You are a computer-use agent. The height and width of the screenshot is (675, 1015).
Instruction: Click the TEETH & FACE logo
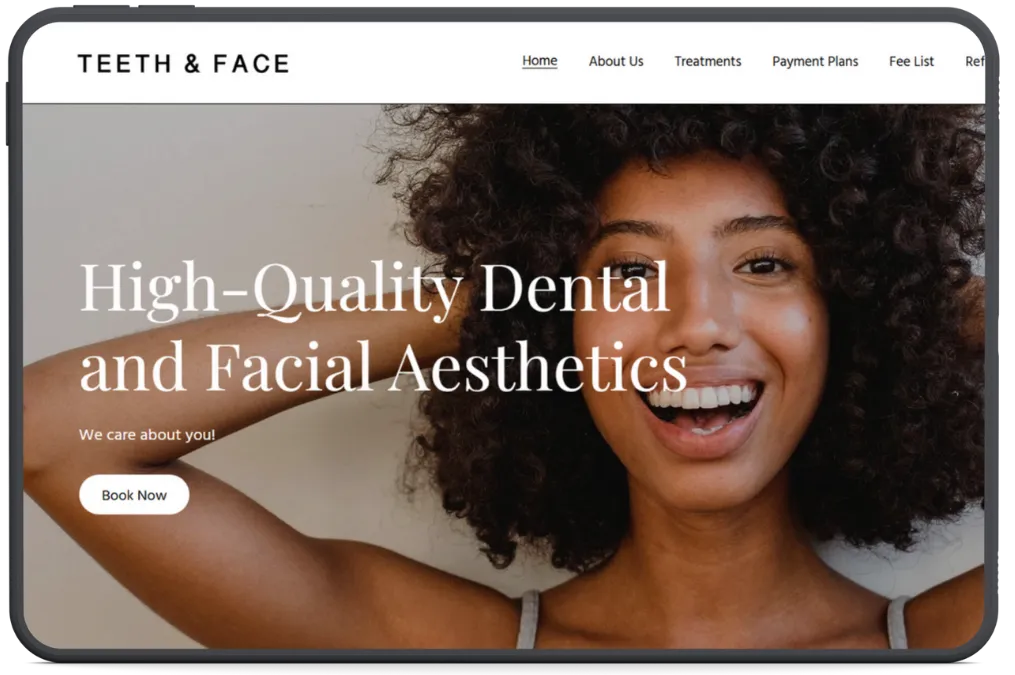coord(183,63)
